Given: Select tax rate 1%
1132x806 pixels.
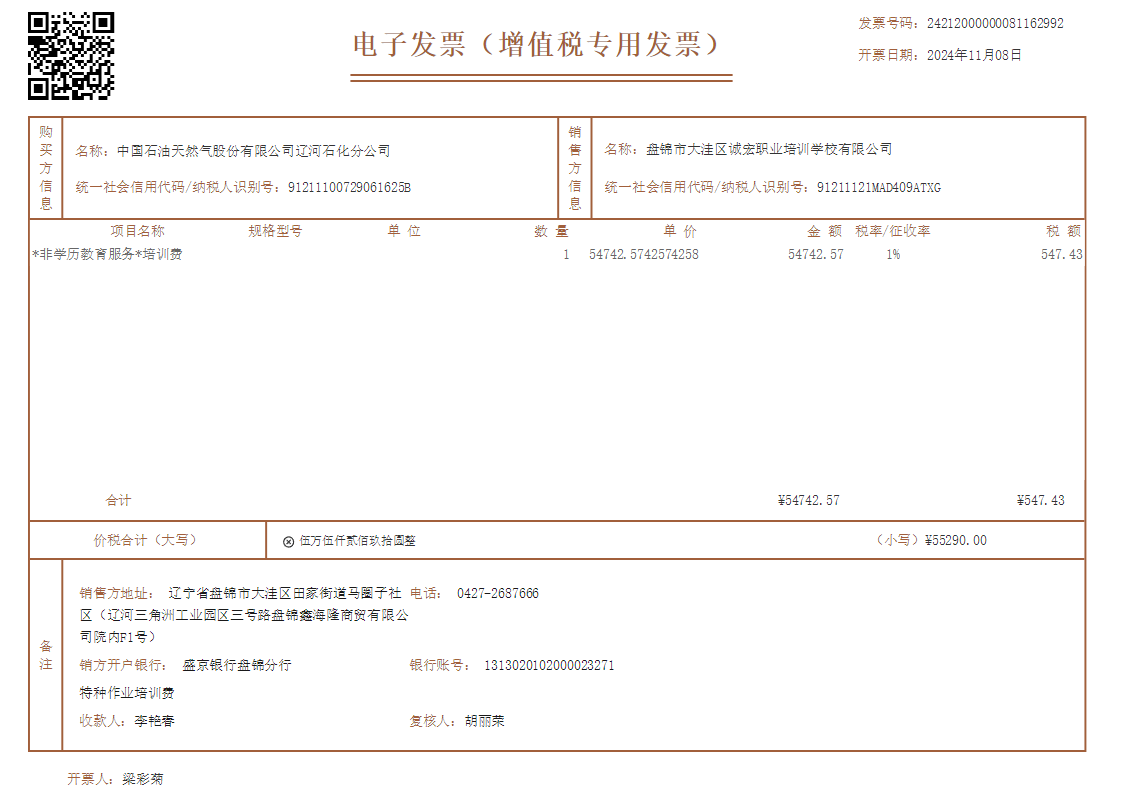Looking at the screenshot, I should pyautogui.click(x=893, y=254).
